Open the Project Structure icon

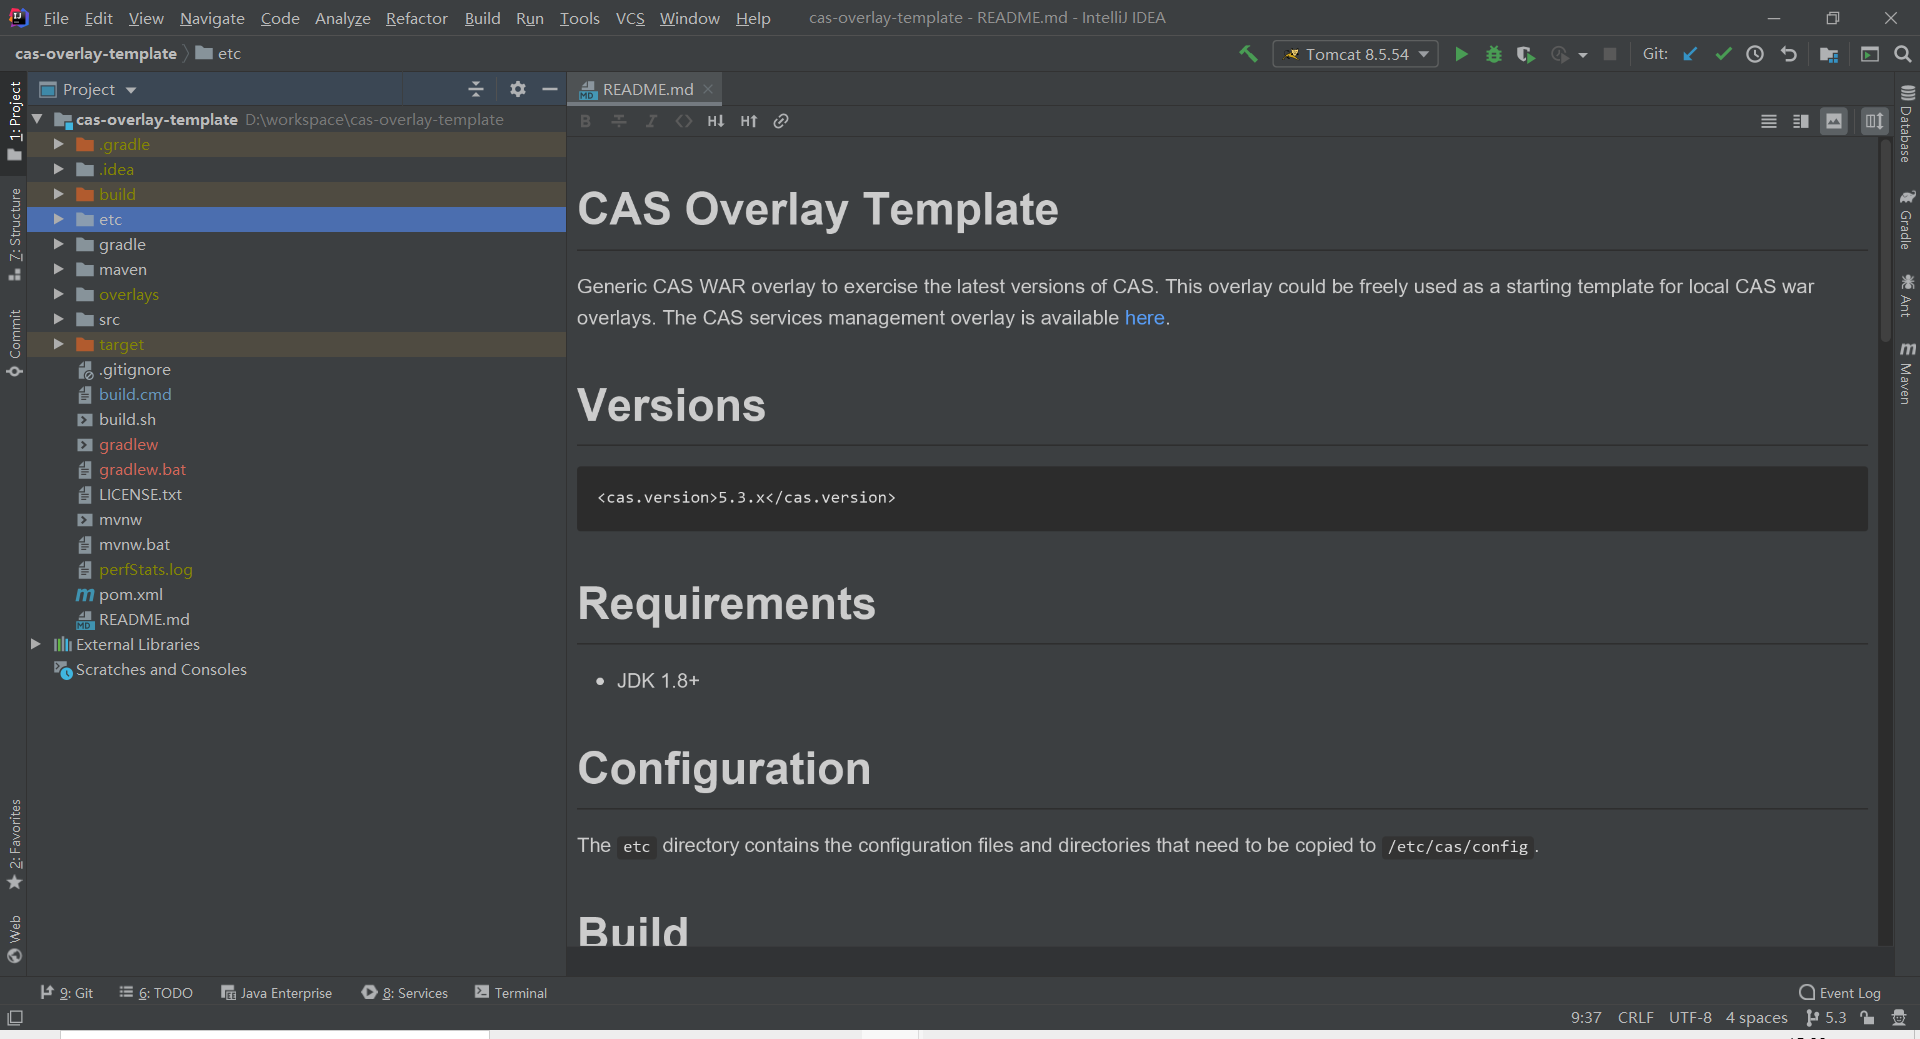click(x=1829, y=54)
